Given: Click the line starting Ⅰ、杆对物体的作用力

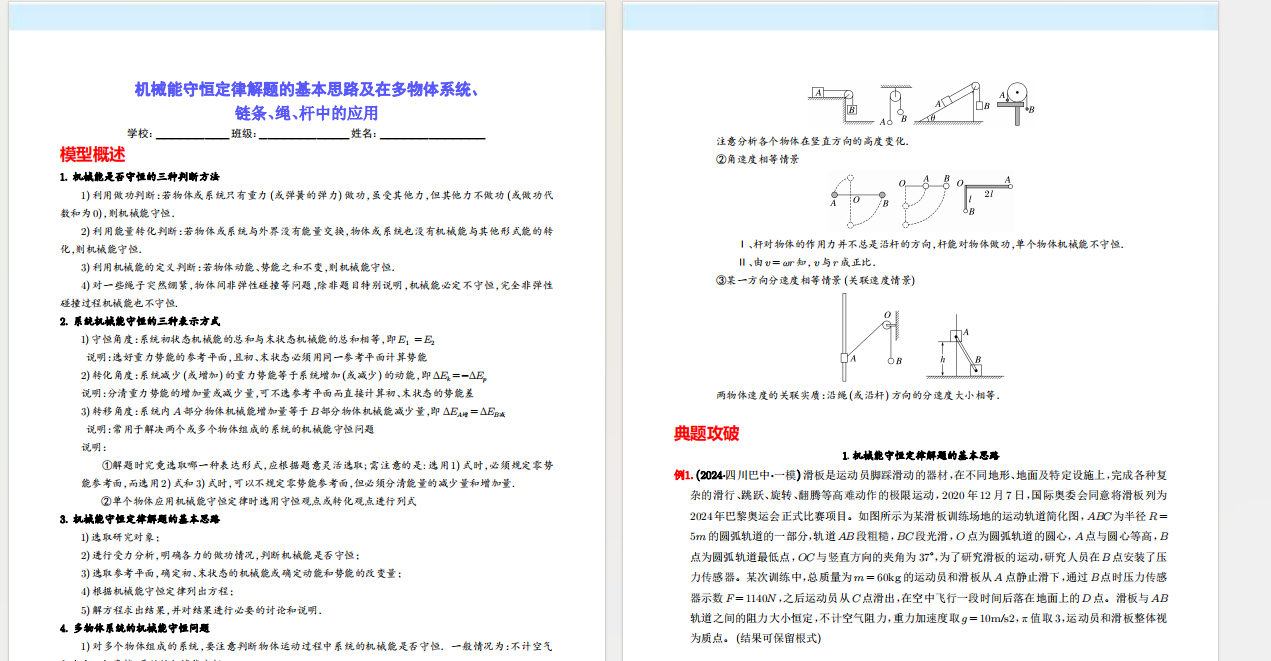Looking at the screenshot, I should [931, 244].
